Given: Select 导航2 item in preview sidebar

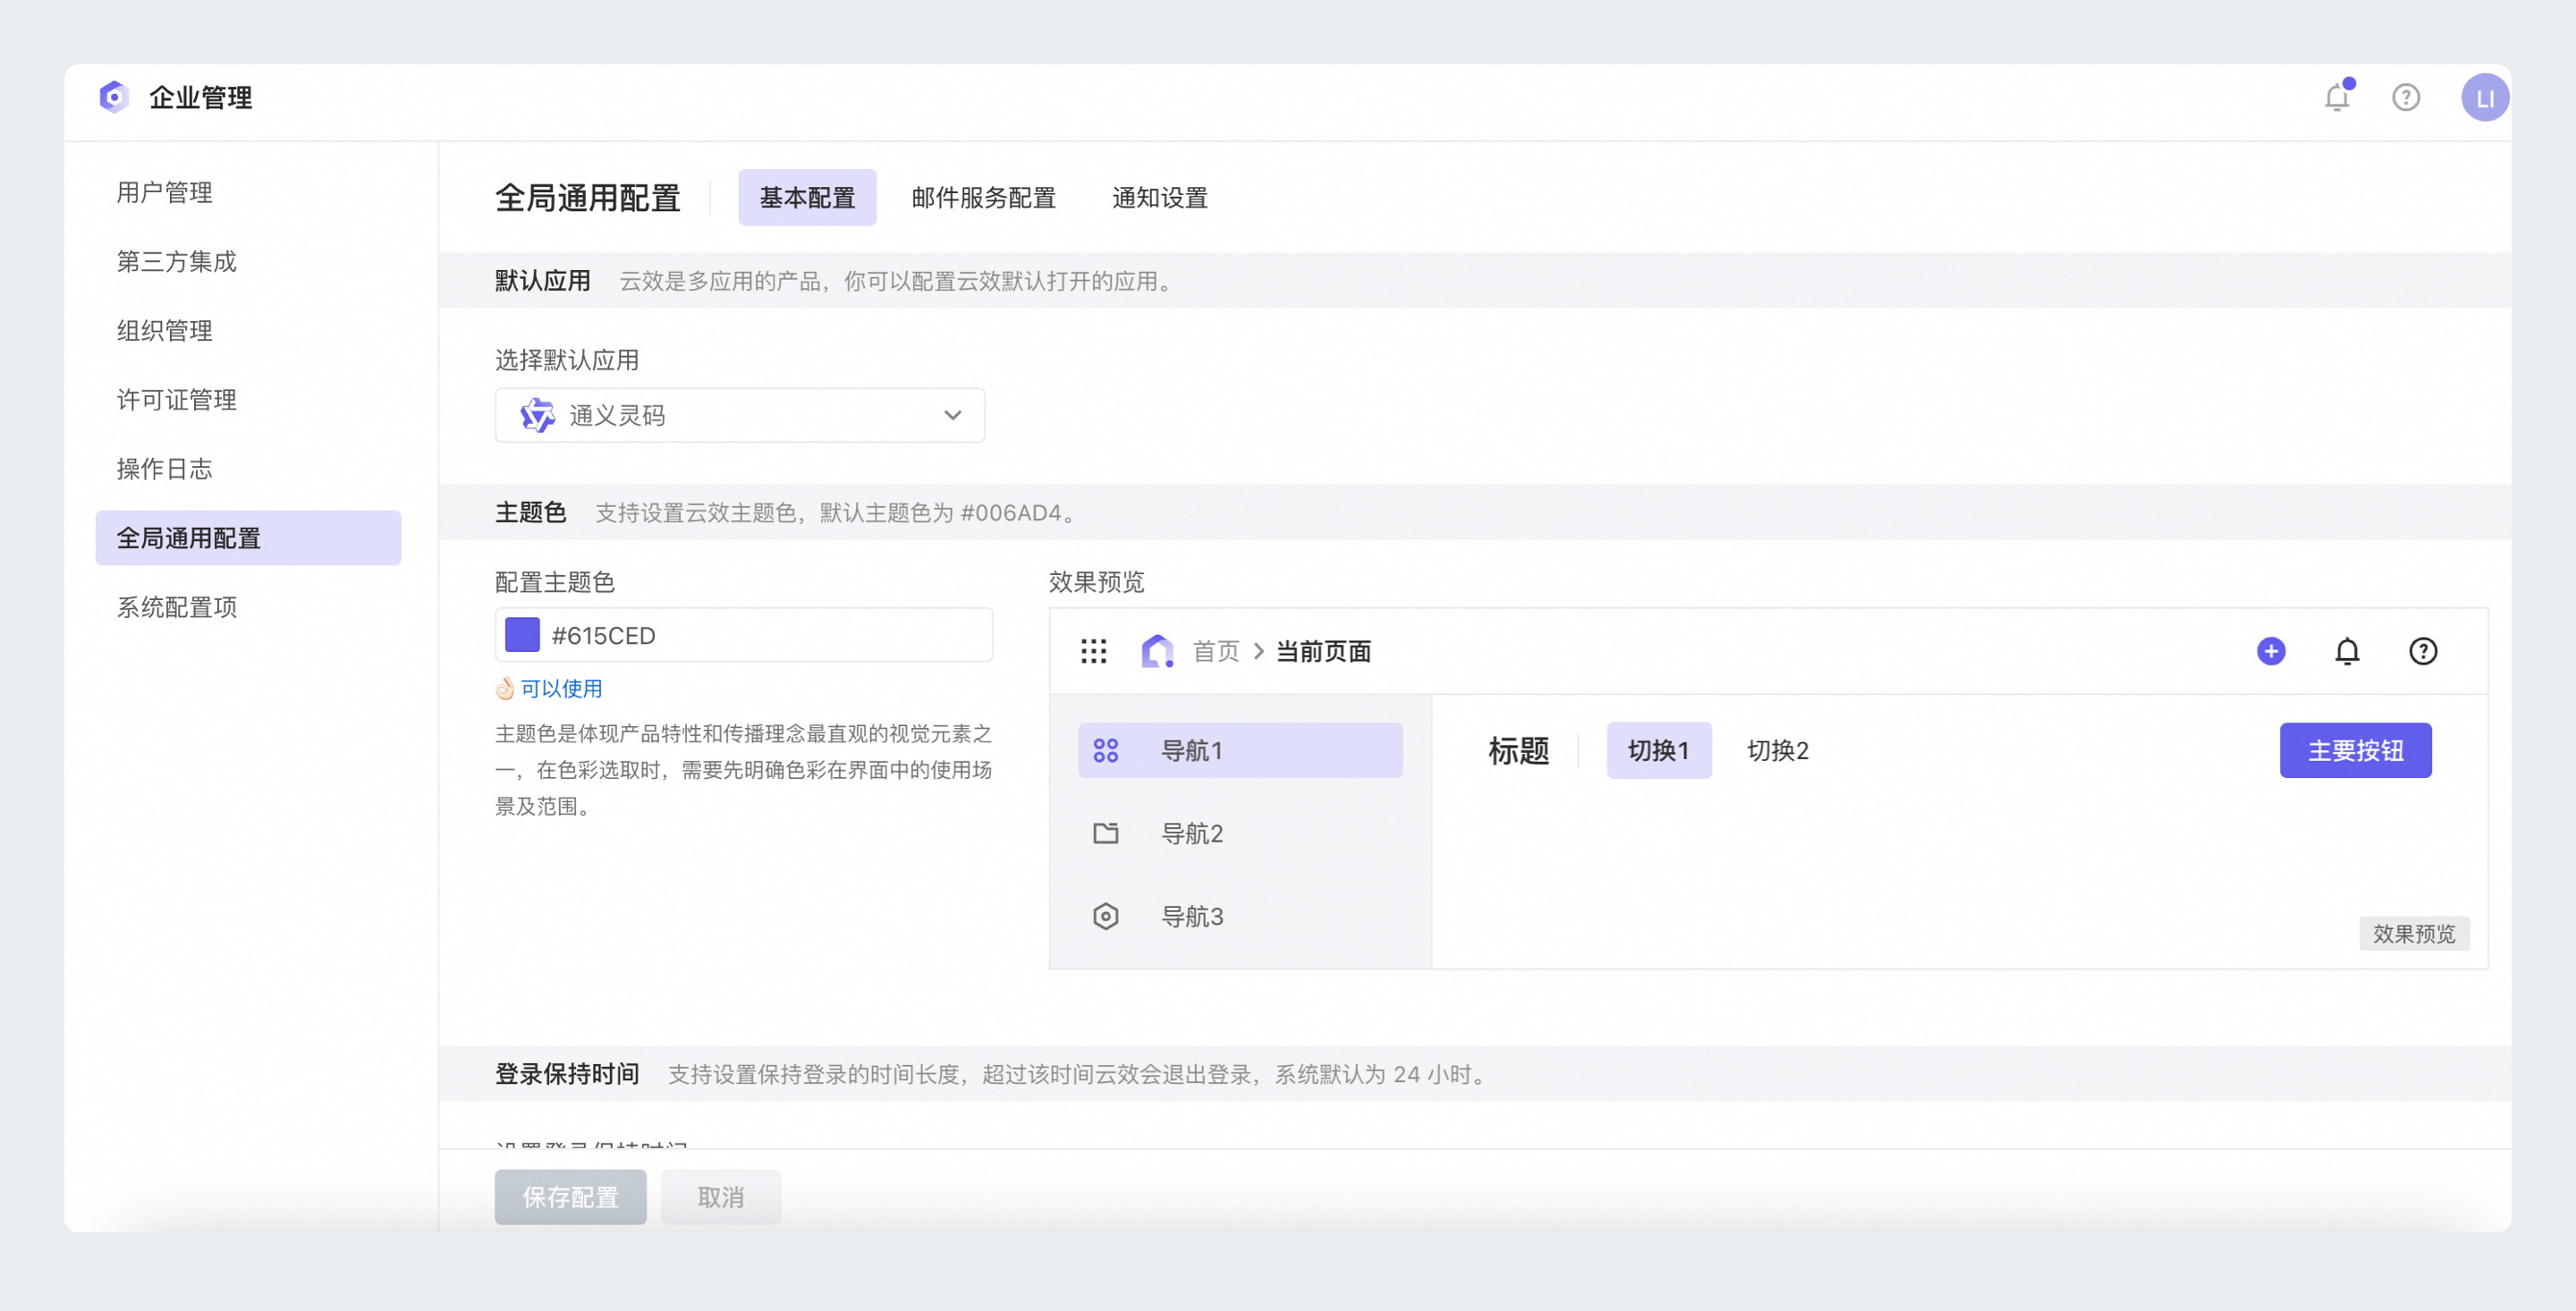Looking at the screenshot, I should pyautogui.click(x=1240, y=833).
